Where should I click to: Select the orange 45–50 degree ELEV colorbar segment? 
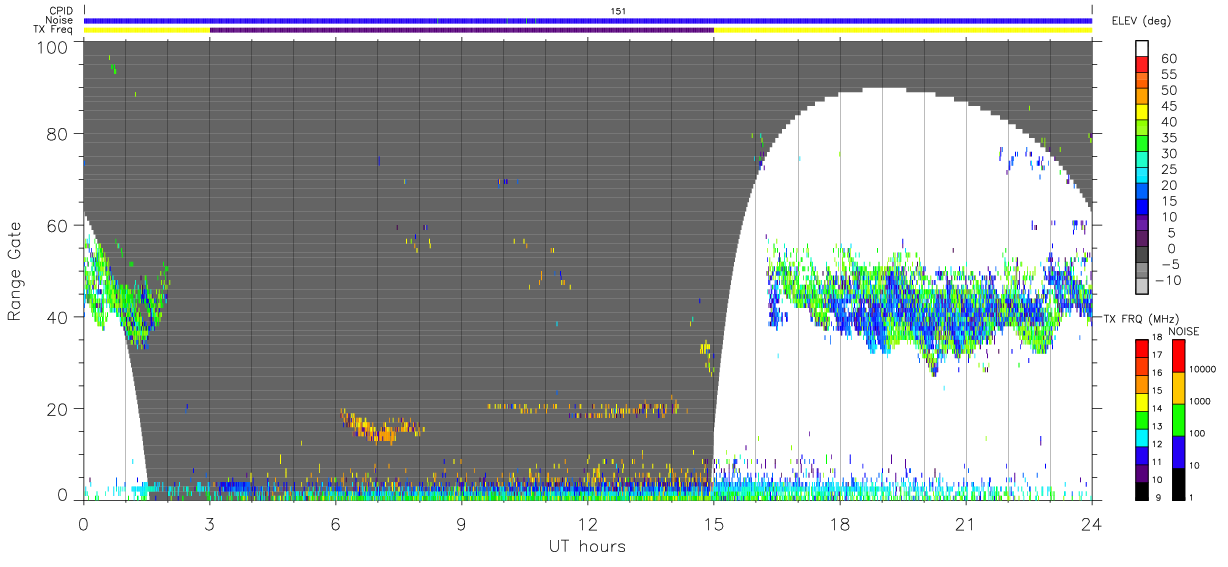[1142, 97]
